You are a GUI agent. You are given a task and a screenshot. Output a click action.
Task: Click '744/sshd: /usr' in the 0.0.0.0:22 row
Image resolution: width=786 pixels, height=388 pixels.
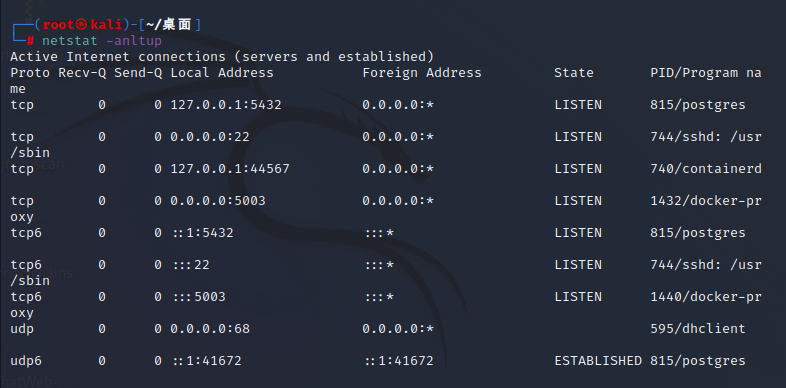pyautogui.click(x=706, y=137)
